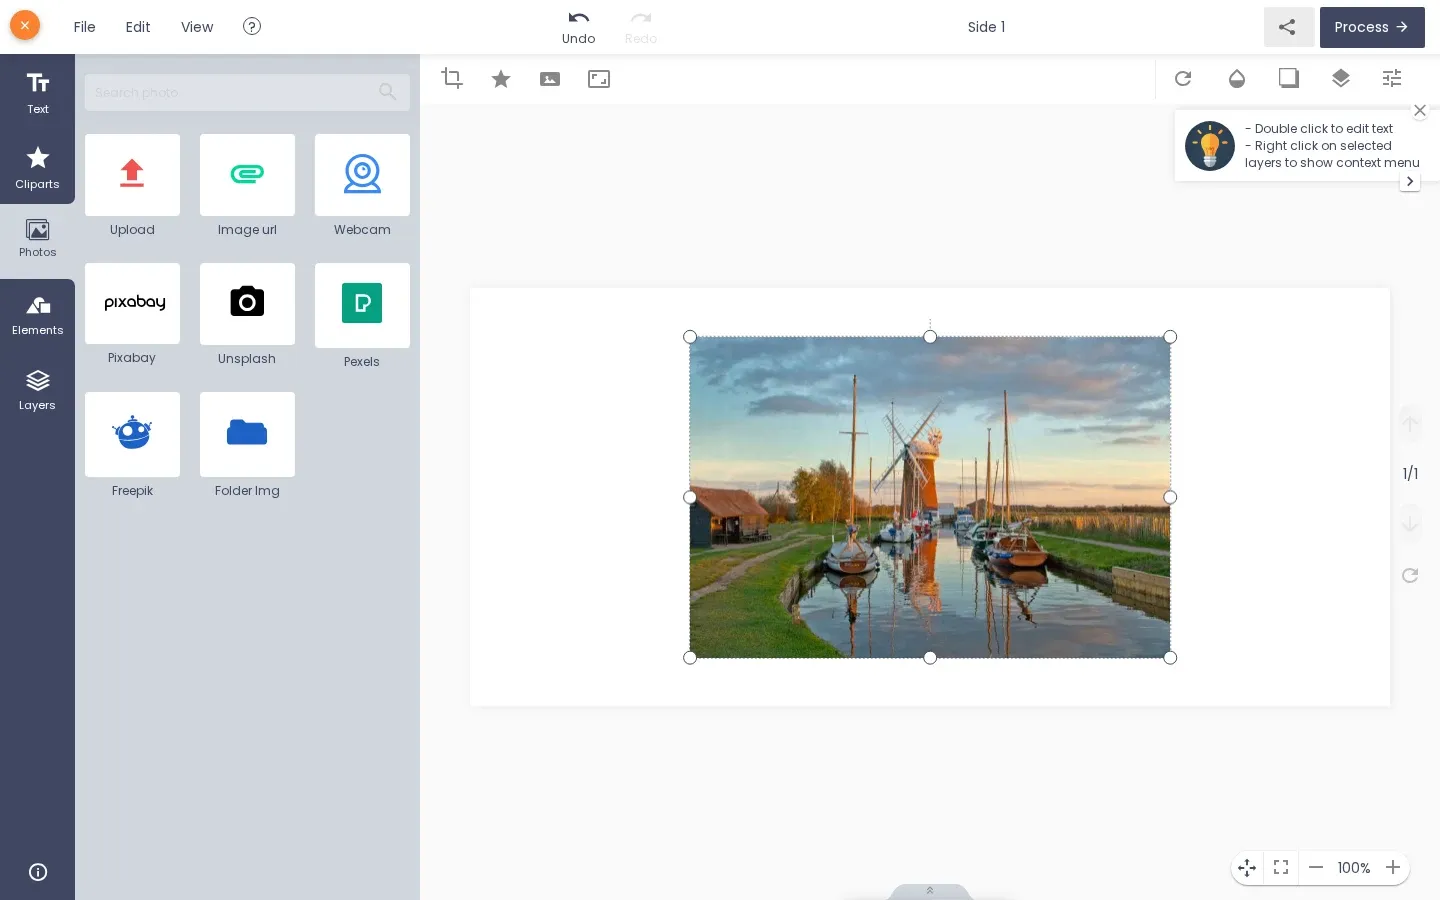
Task: Open Unsplash photo source
Action: (247, 303)
